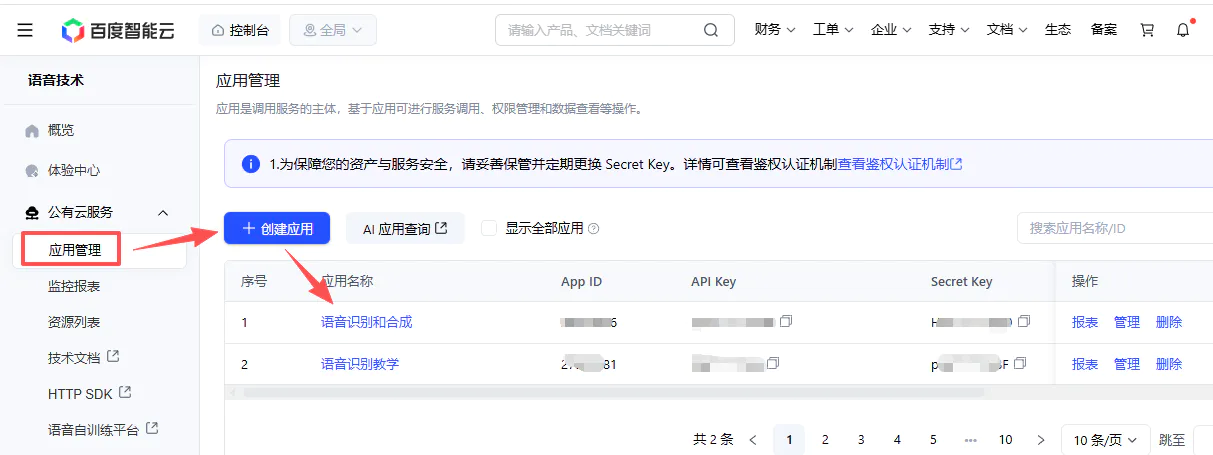Open 监控报表 in the sidebar
The height and width of the screenshot is (455, 1213).
[x=74, y=286]
